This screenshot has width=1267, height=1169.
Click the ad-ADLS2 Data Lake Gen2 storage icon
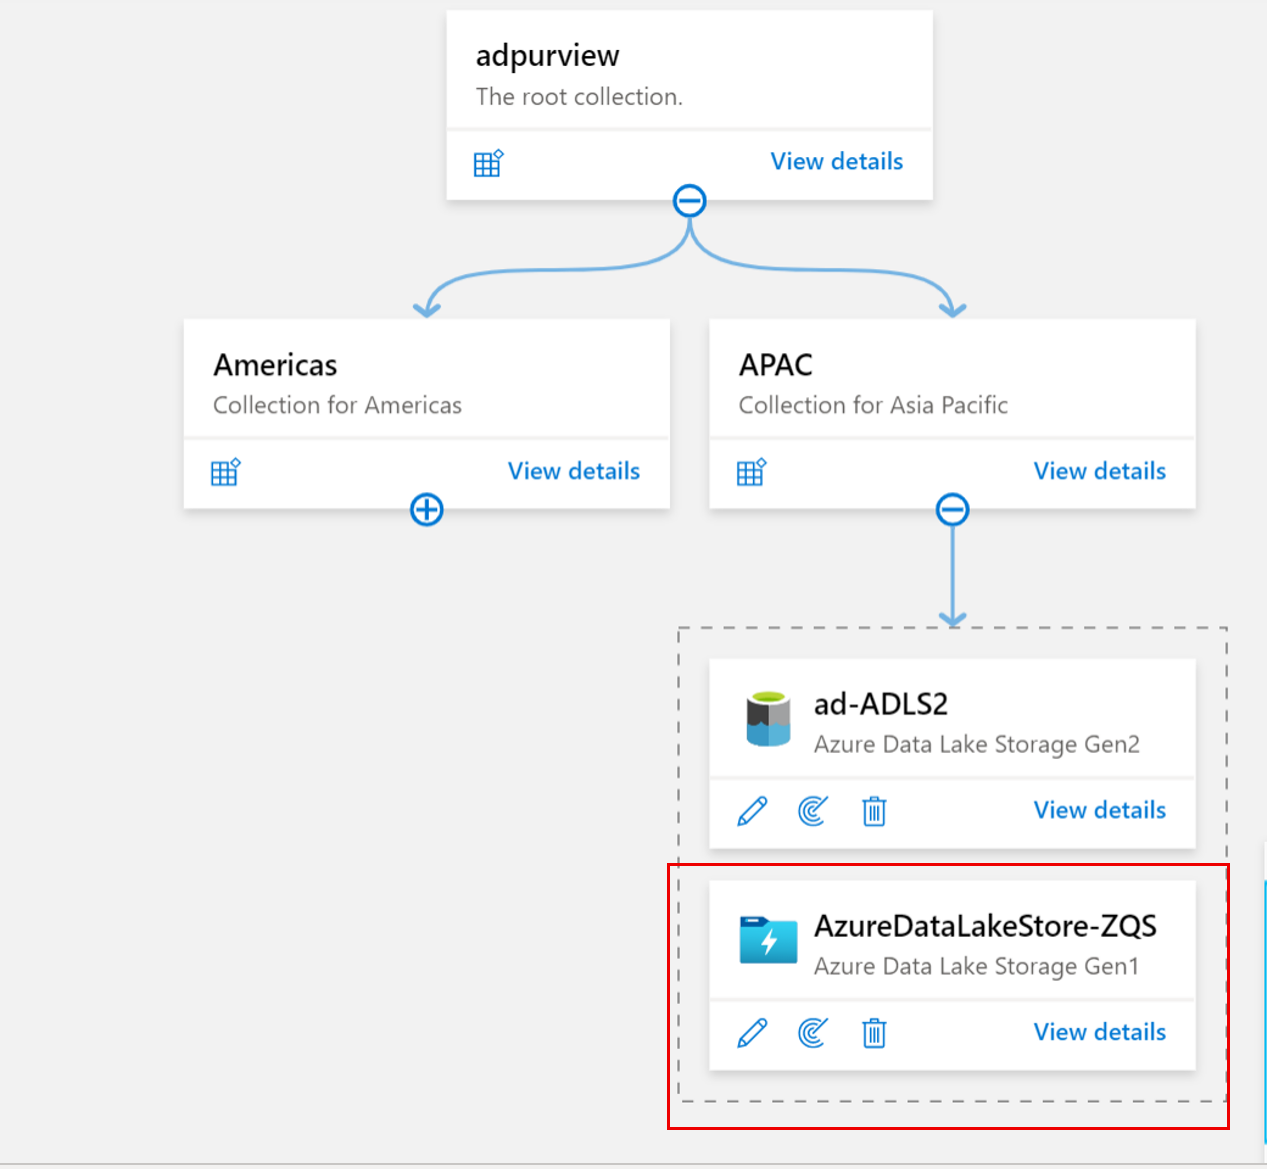point(768,719)
